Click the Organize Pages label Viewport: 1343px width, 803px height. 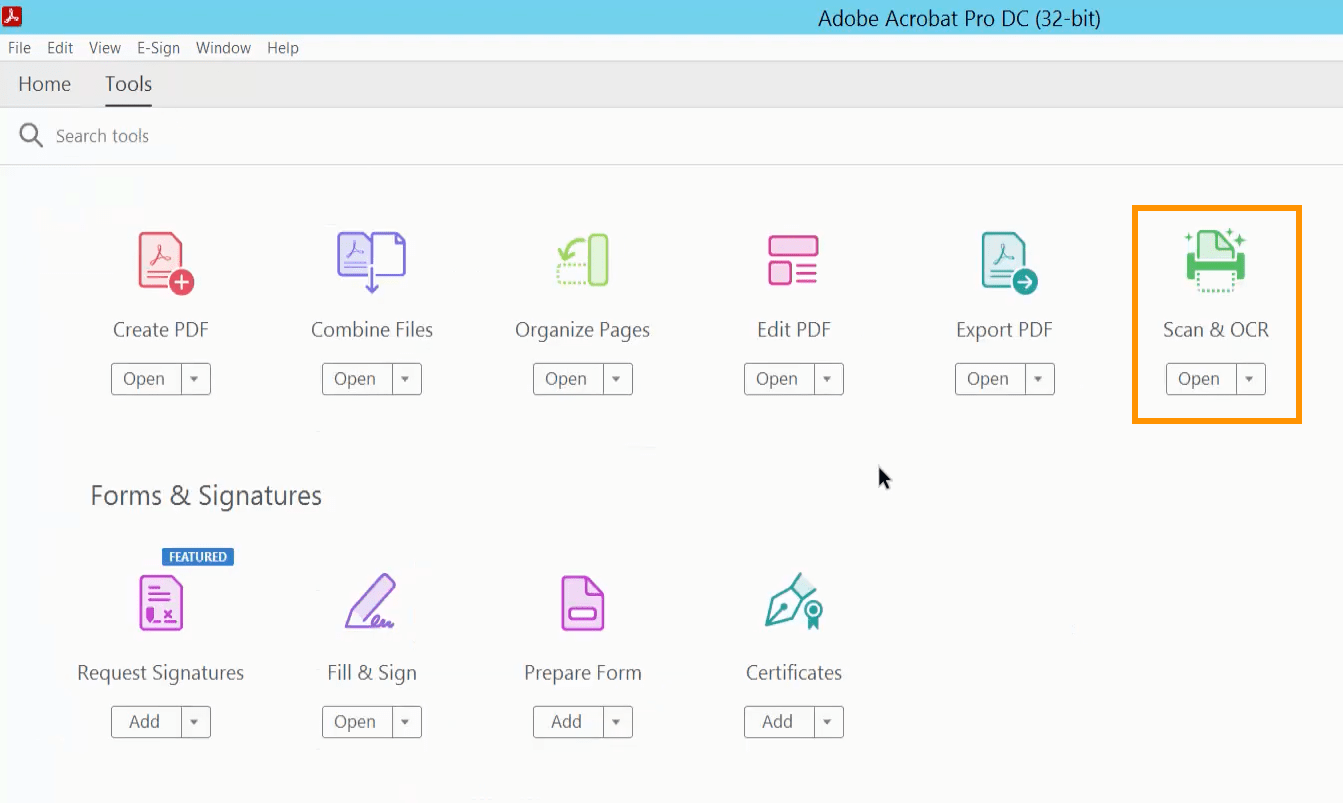583,330
